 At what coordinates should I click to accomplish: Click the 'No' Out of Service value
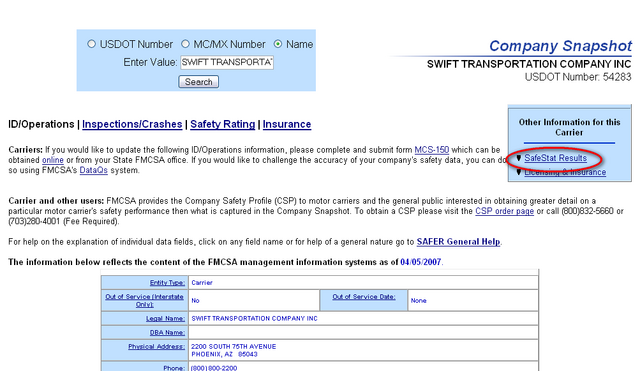[195, 300]
